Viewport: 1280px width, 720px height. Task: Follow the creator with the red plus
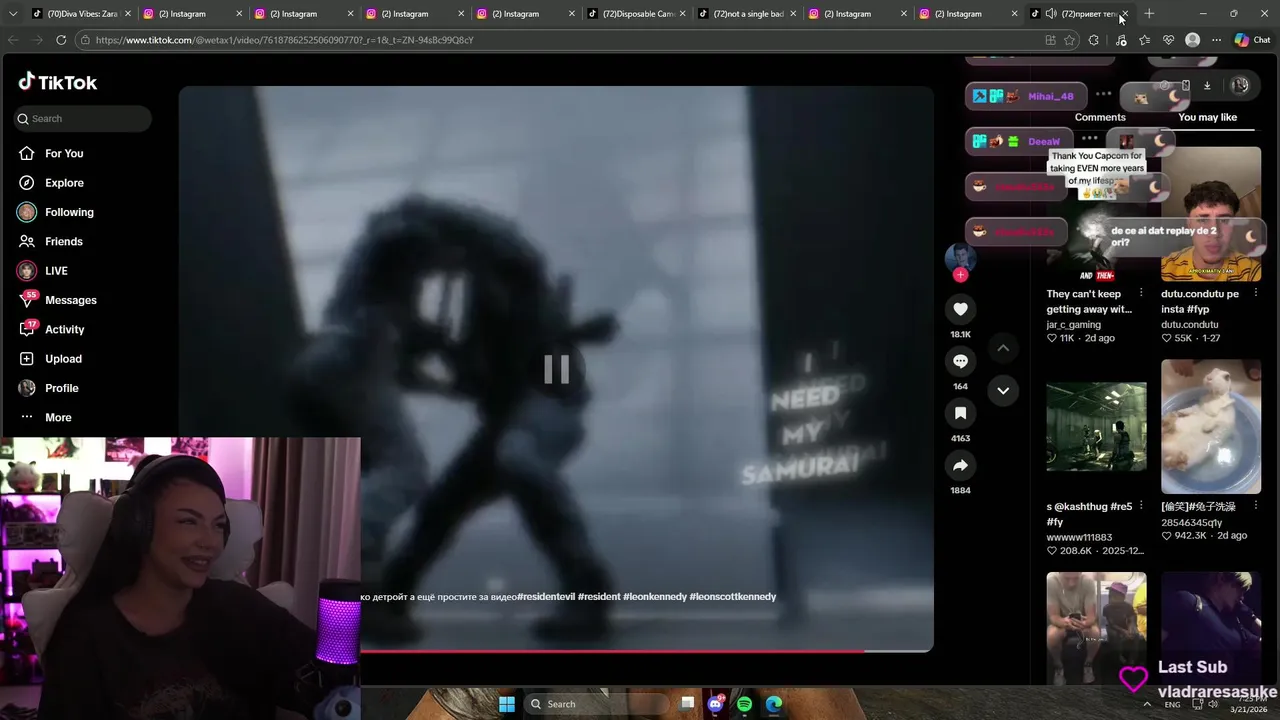click(960, 275)
